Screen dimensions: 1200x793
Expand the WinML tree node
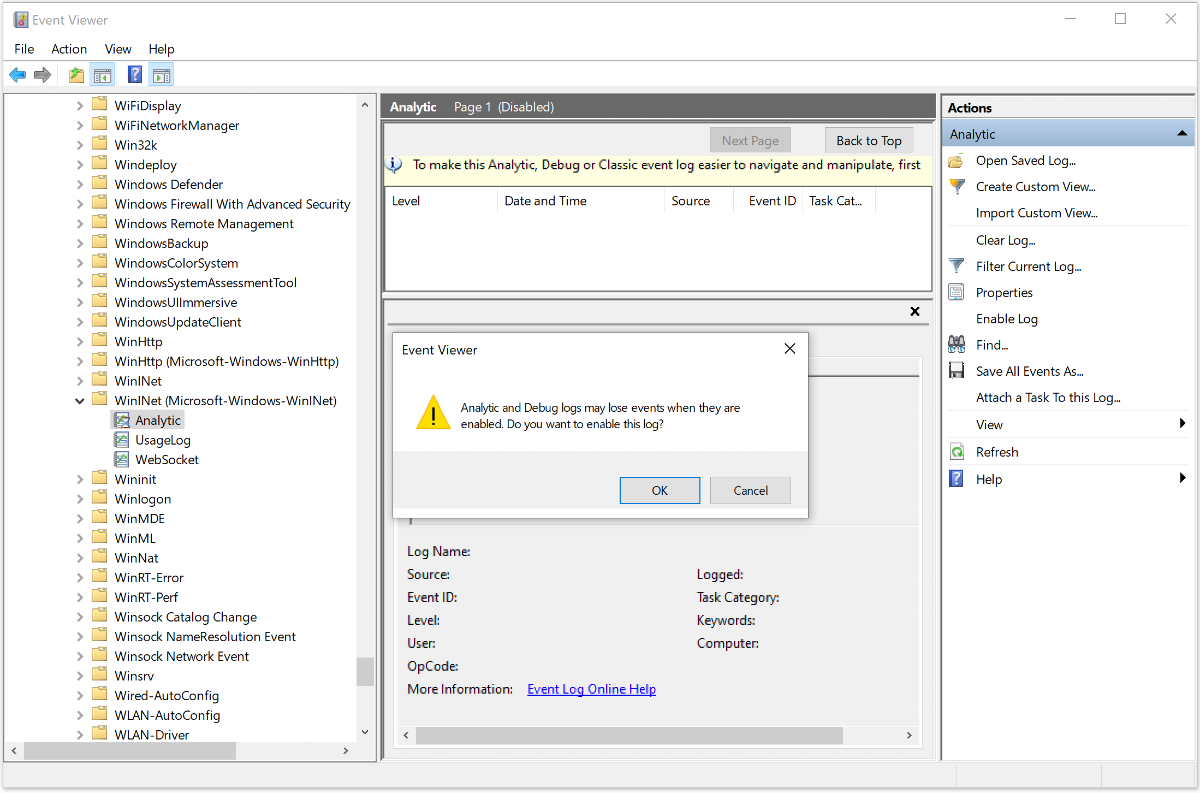coord(80,538)
